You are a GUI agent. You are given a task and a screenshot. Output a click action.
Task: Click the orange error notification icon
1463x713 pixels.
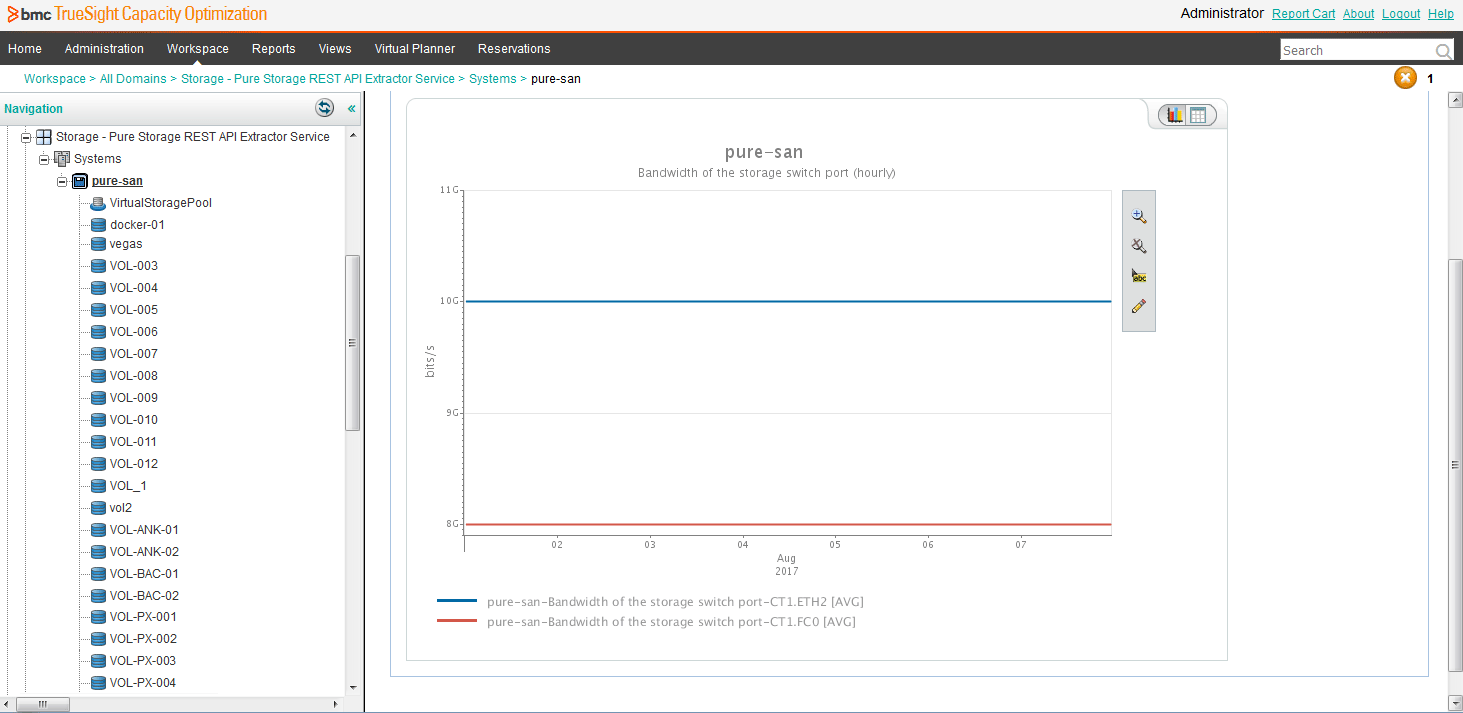[1405, 78]
